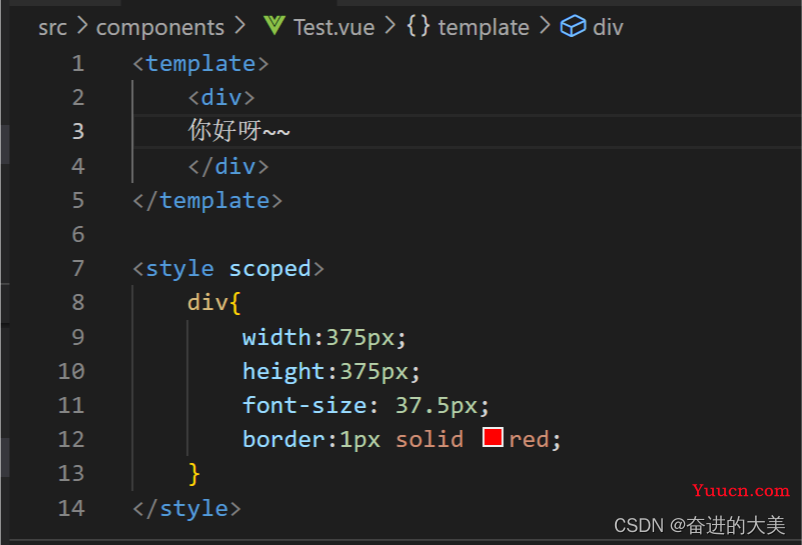The image size is (802, 545).
Task: Click the blue cube div symbol icon
Action: click(573, 26)
